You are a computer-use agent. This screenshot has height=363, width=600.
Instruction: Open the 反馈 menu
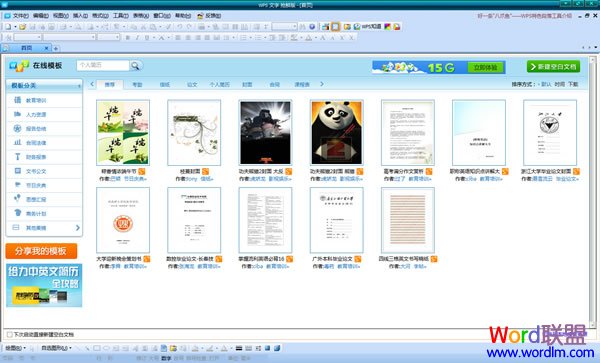[209, 16]
